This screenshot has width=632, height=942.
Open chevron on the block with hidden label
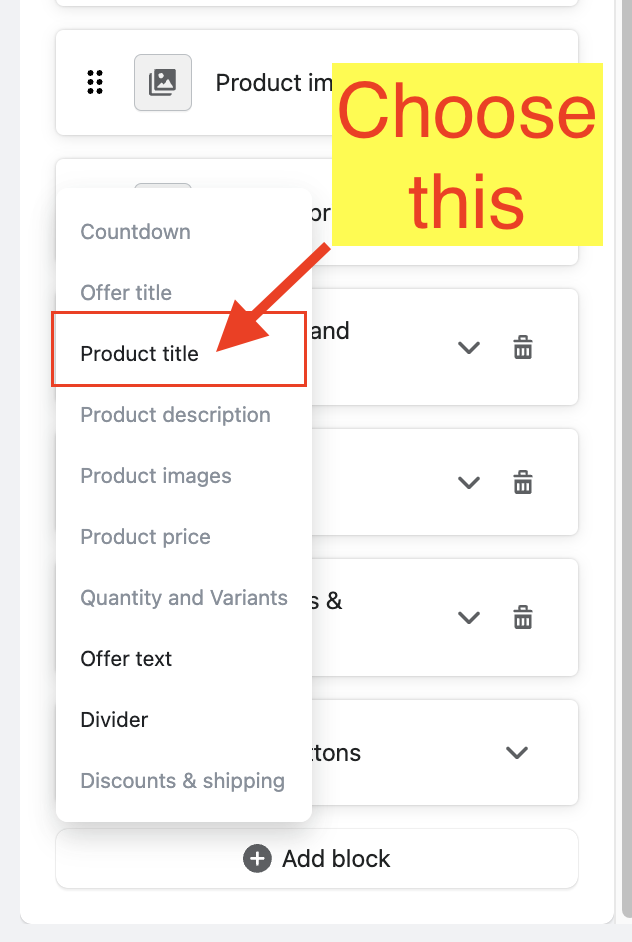(x=469, y=482)
